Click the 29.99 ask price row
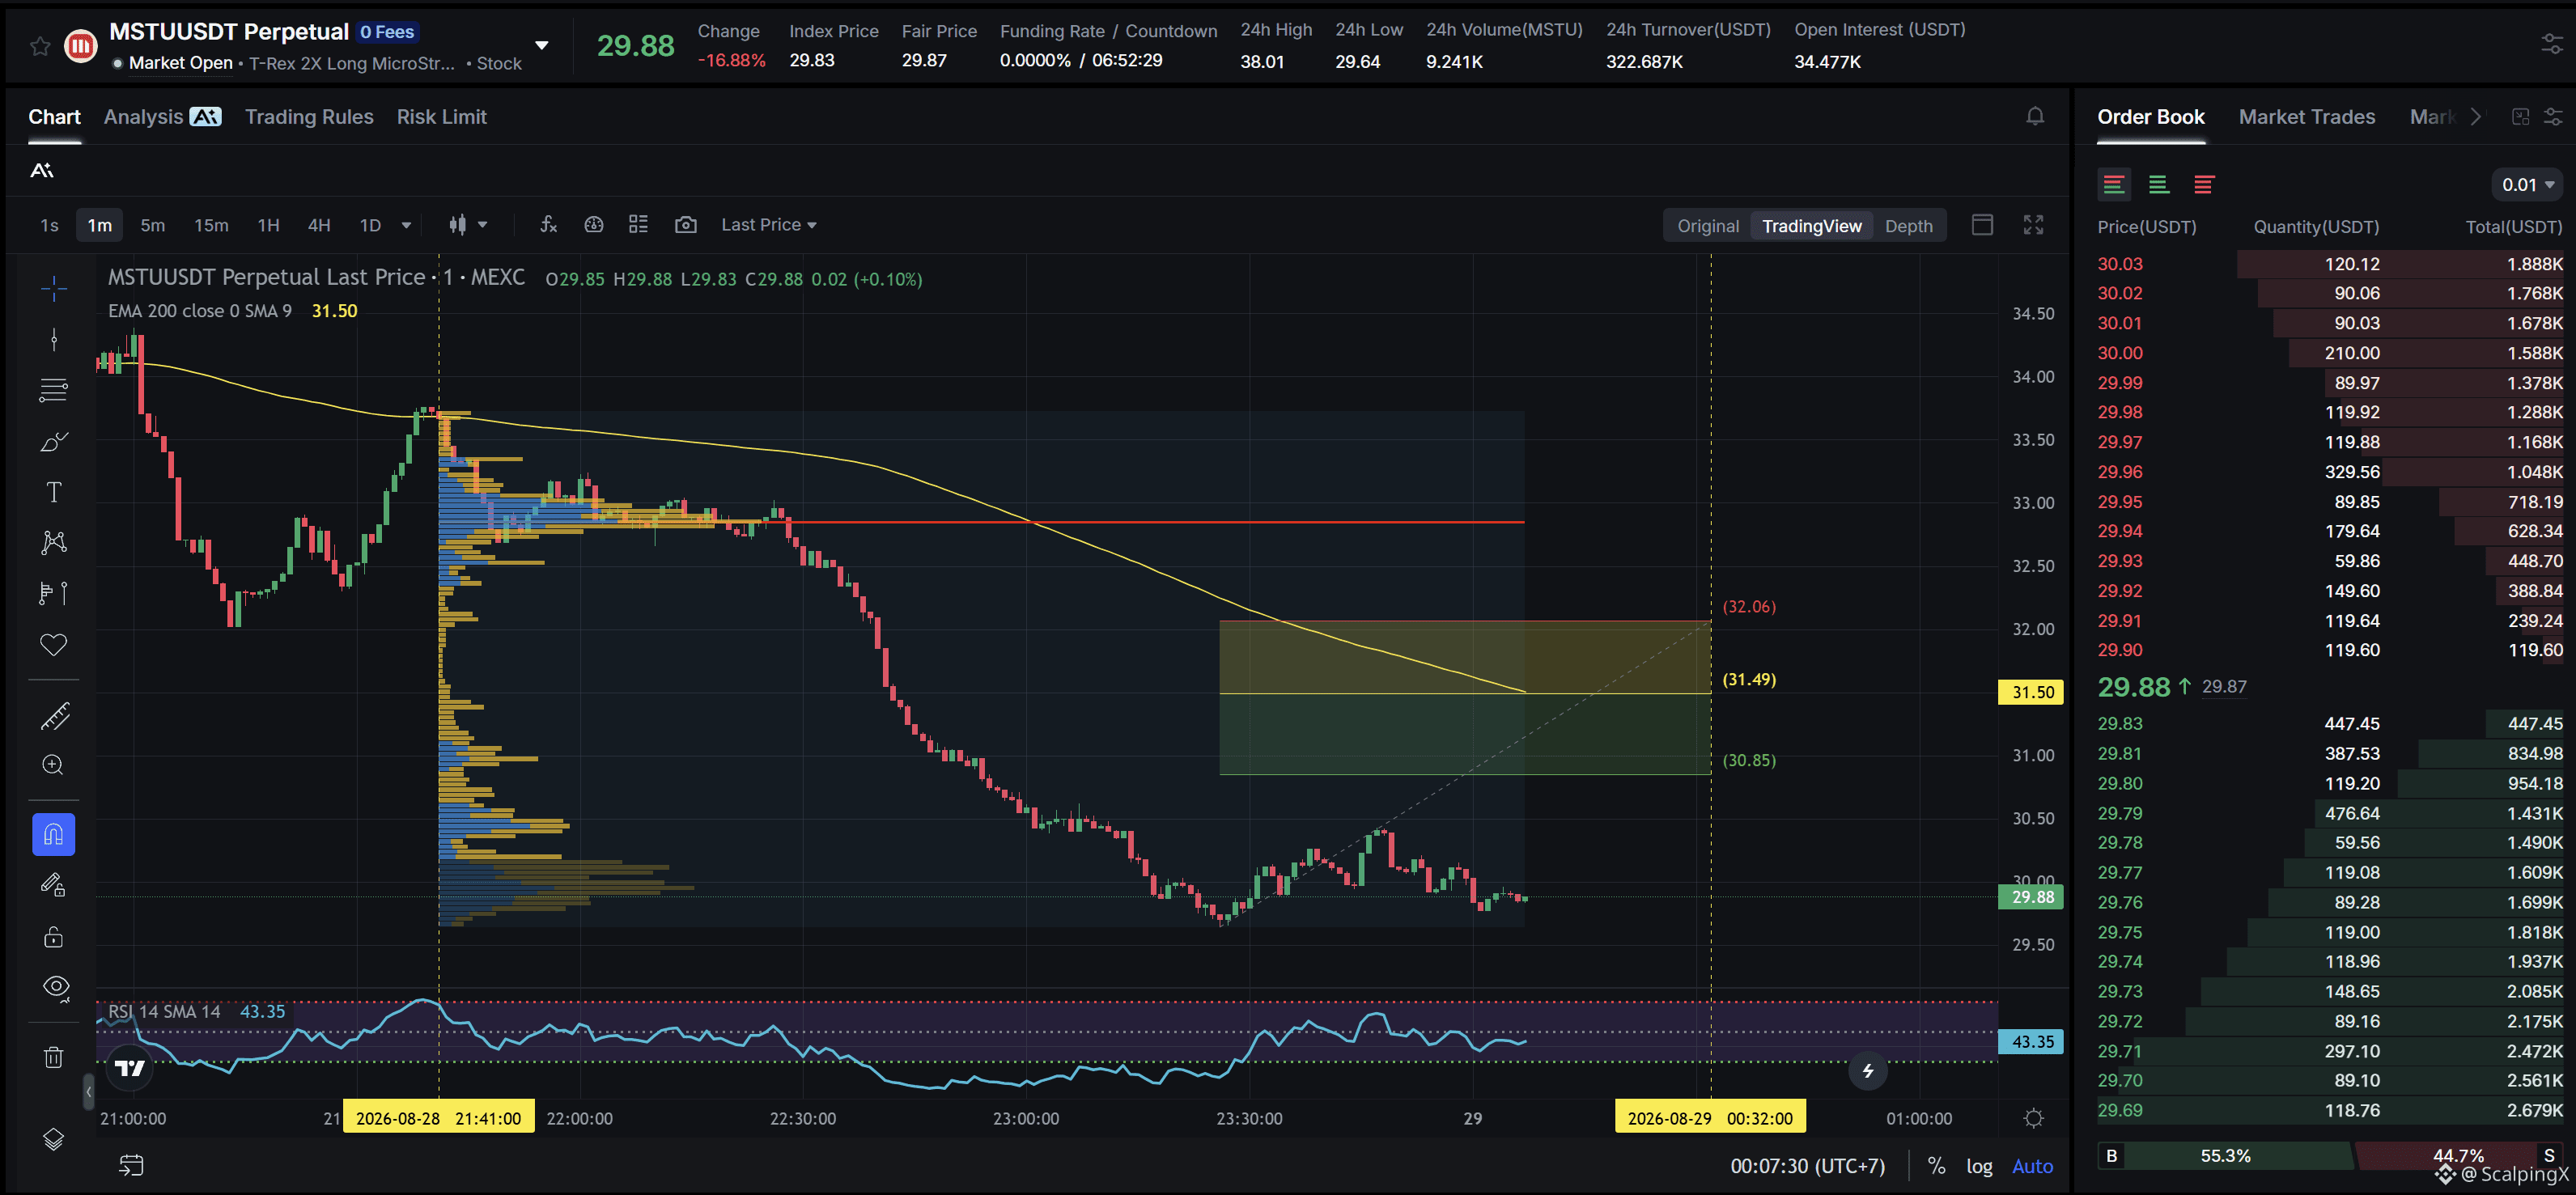The width and height of the screenshot is (2576, 1195). point(2329,383)
